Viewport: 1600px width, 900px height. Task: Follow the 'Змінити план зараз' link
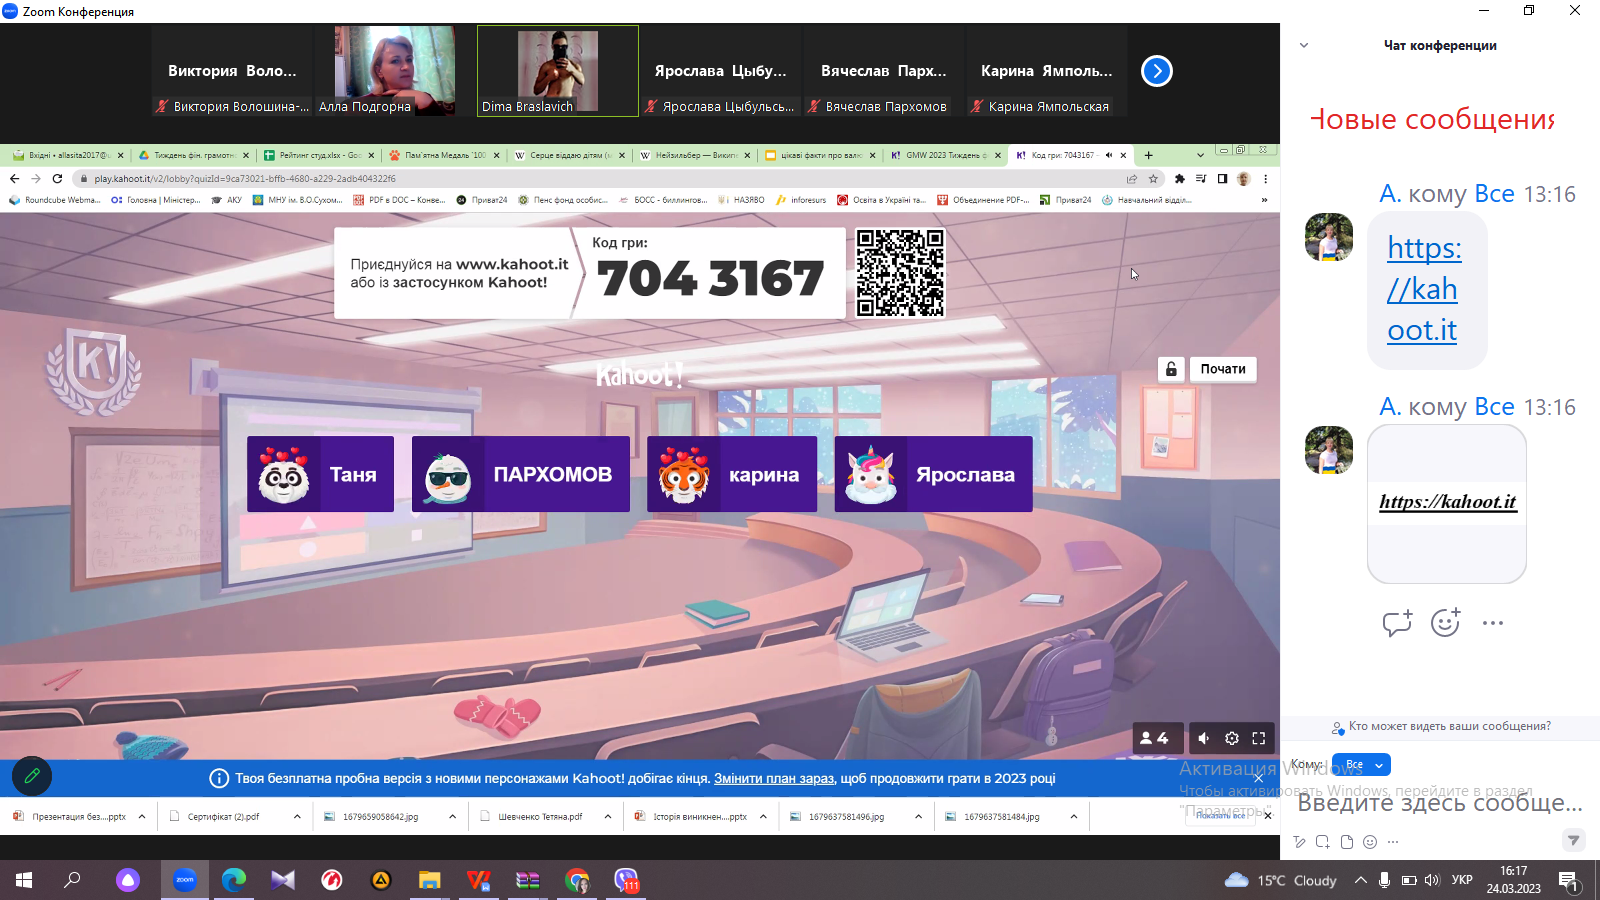(774, 778)
